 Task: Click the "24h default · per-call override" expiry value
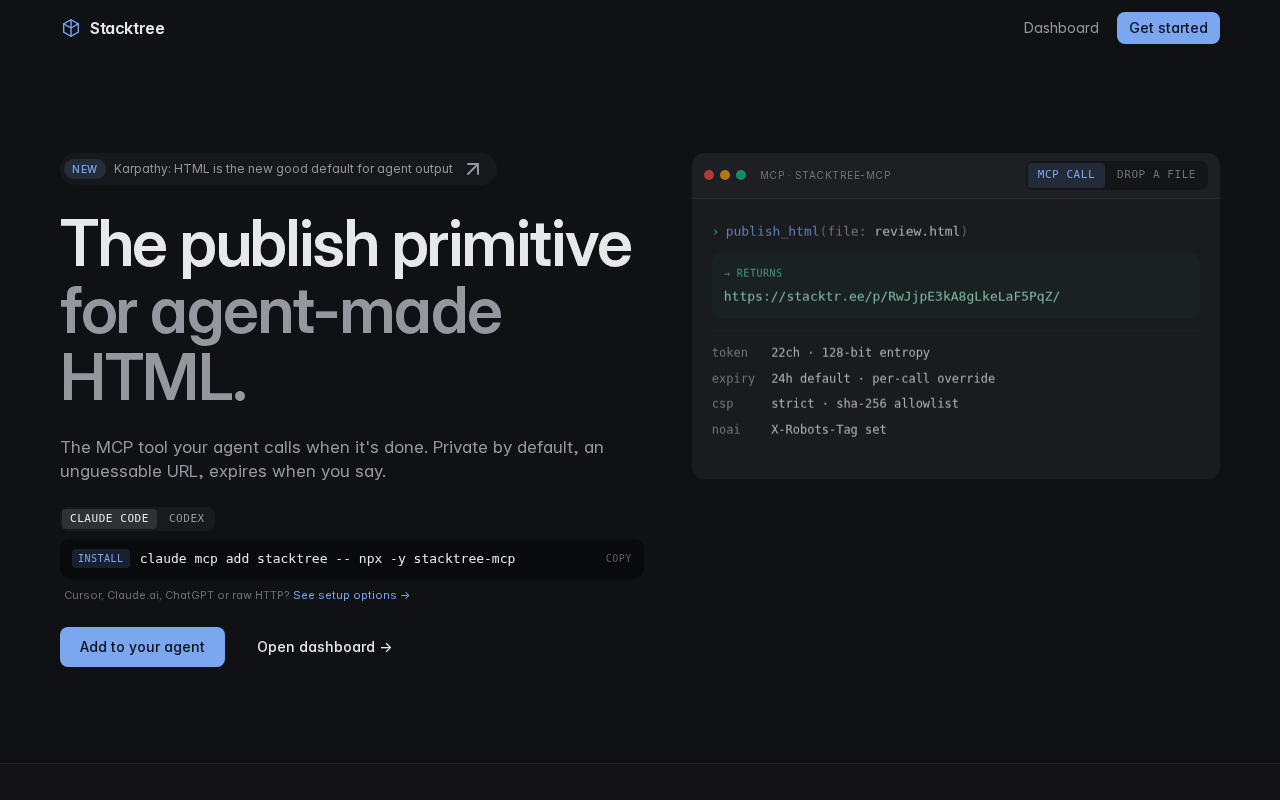883,379
